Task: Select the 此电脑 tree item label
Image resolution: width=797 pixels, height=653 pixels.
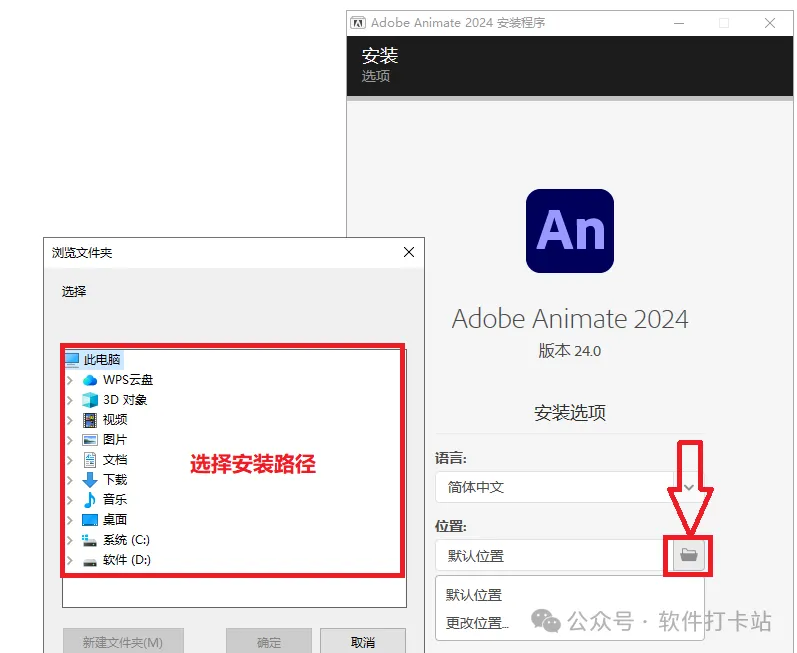Action: click(102, 360)
